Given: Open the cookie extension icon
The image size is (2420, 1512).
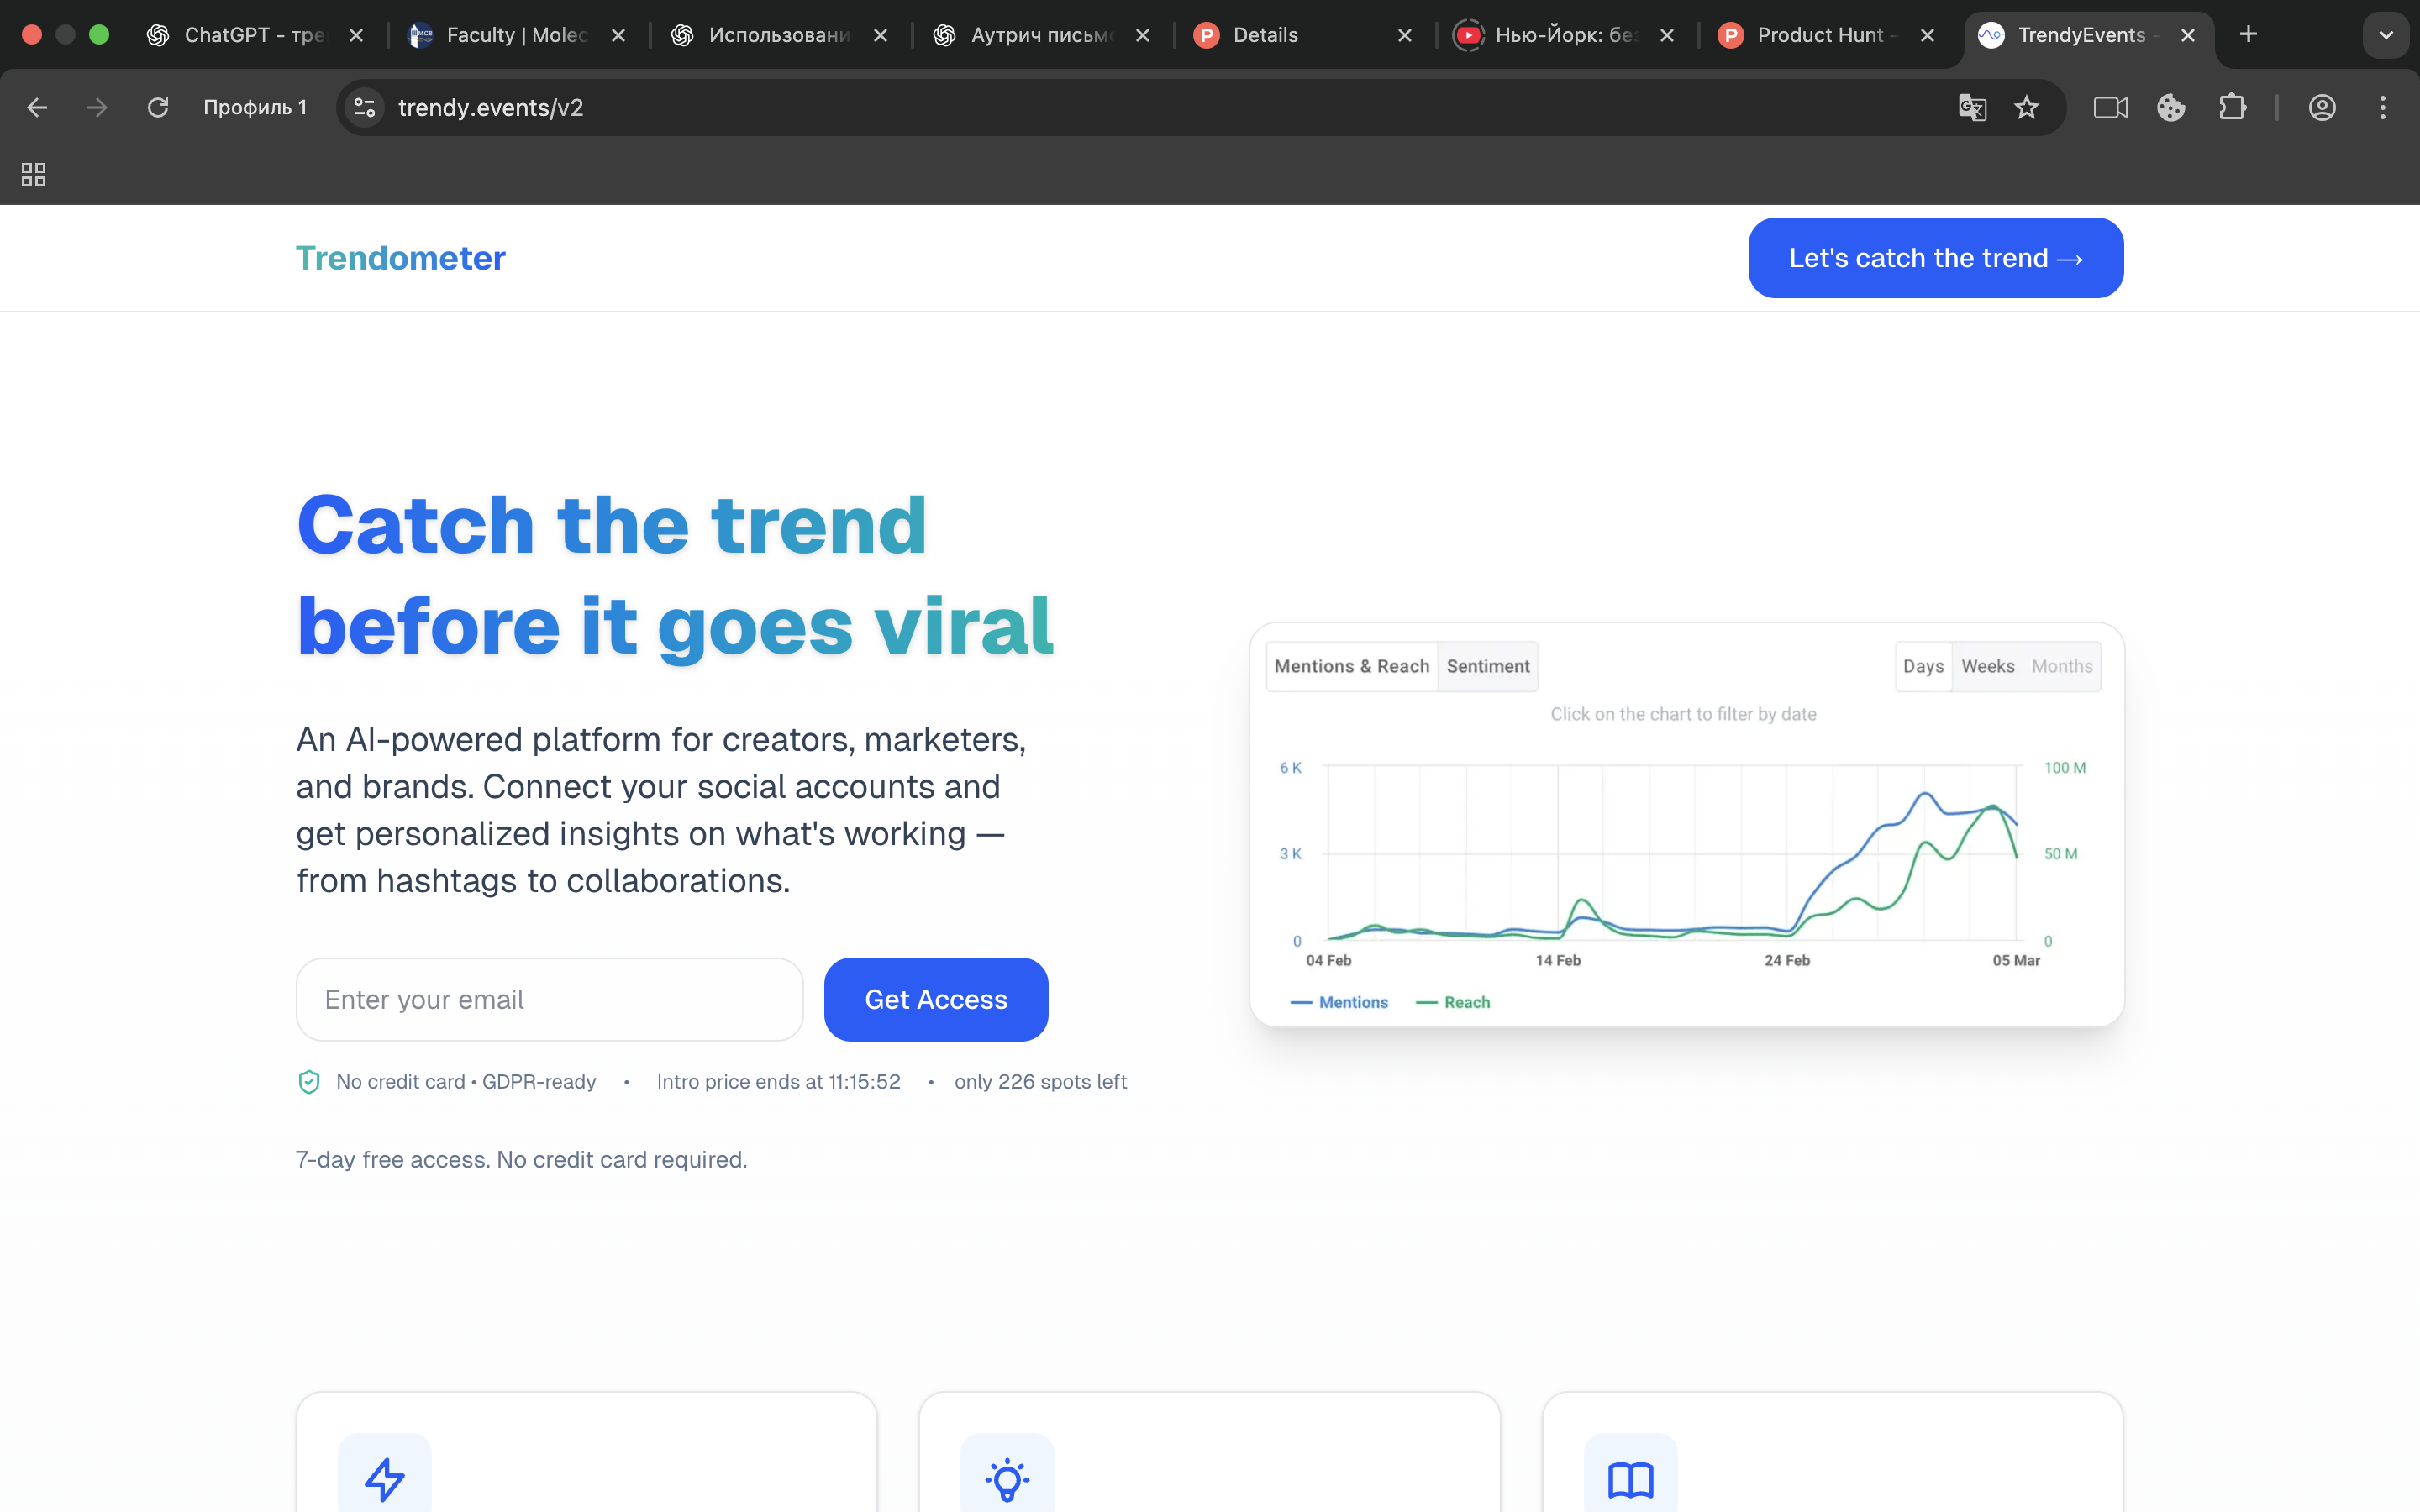Looking at the screenshot, I should (x=2171, y=108).
